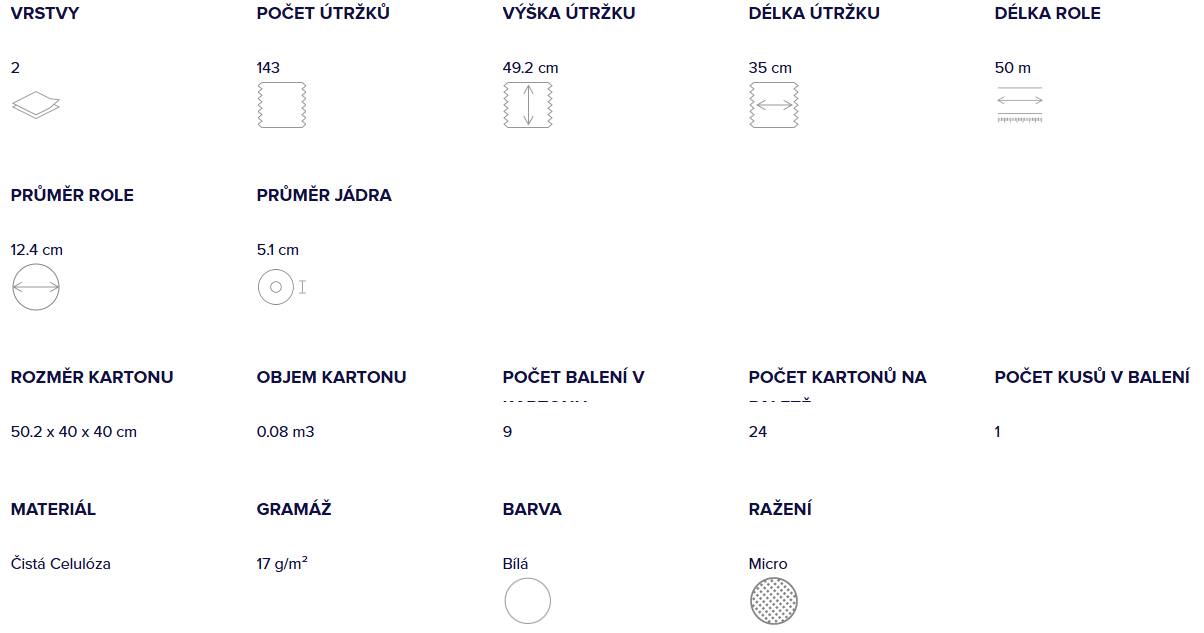Click the POČET KUSŮ V BALENÍ heading
The height and width of the screenshot is (633, 1204).
[1092, 377]
